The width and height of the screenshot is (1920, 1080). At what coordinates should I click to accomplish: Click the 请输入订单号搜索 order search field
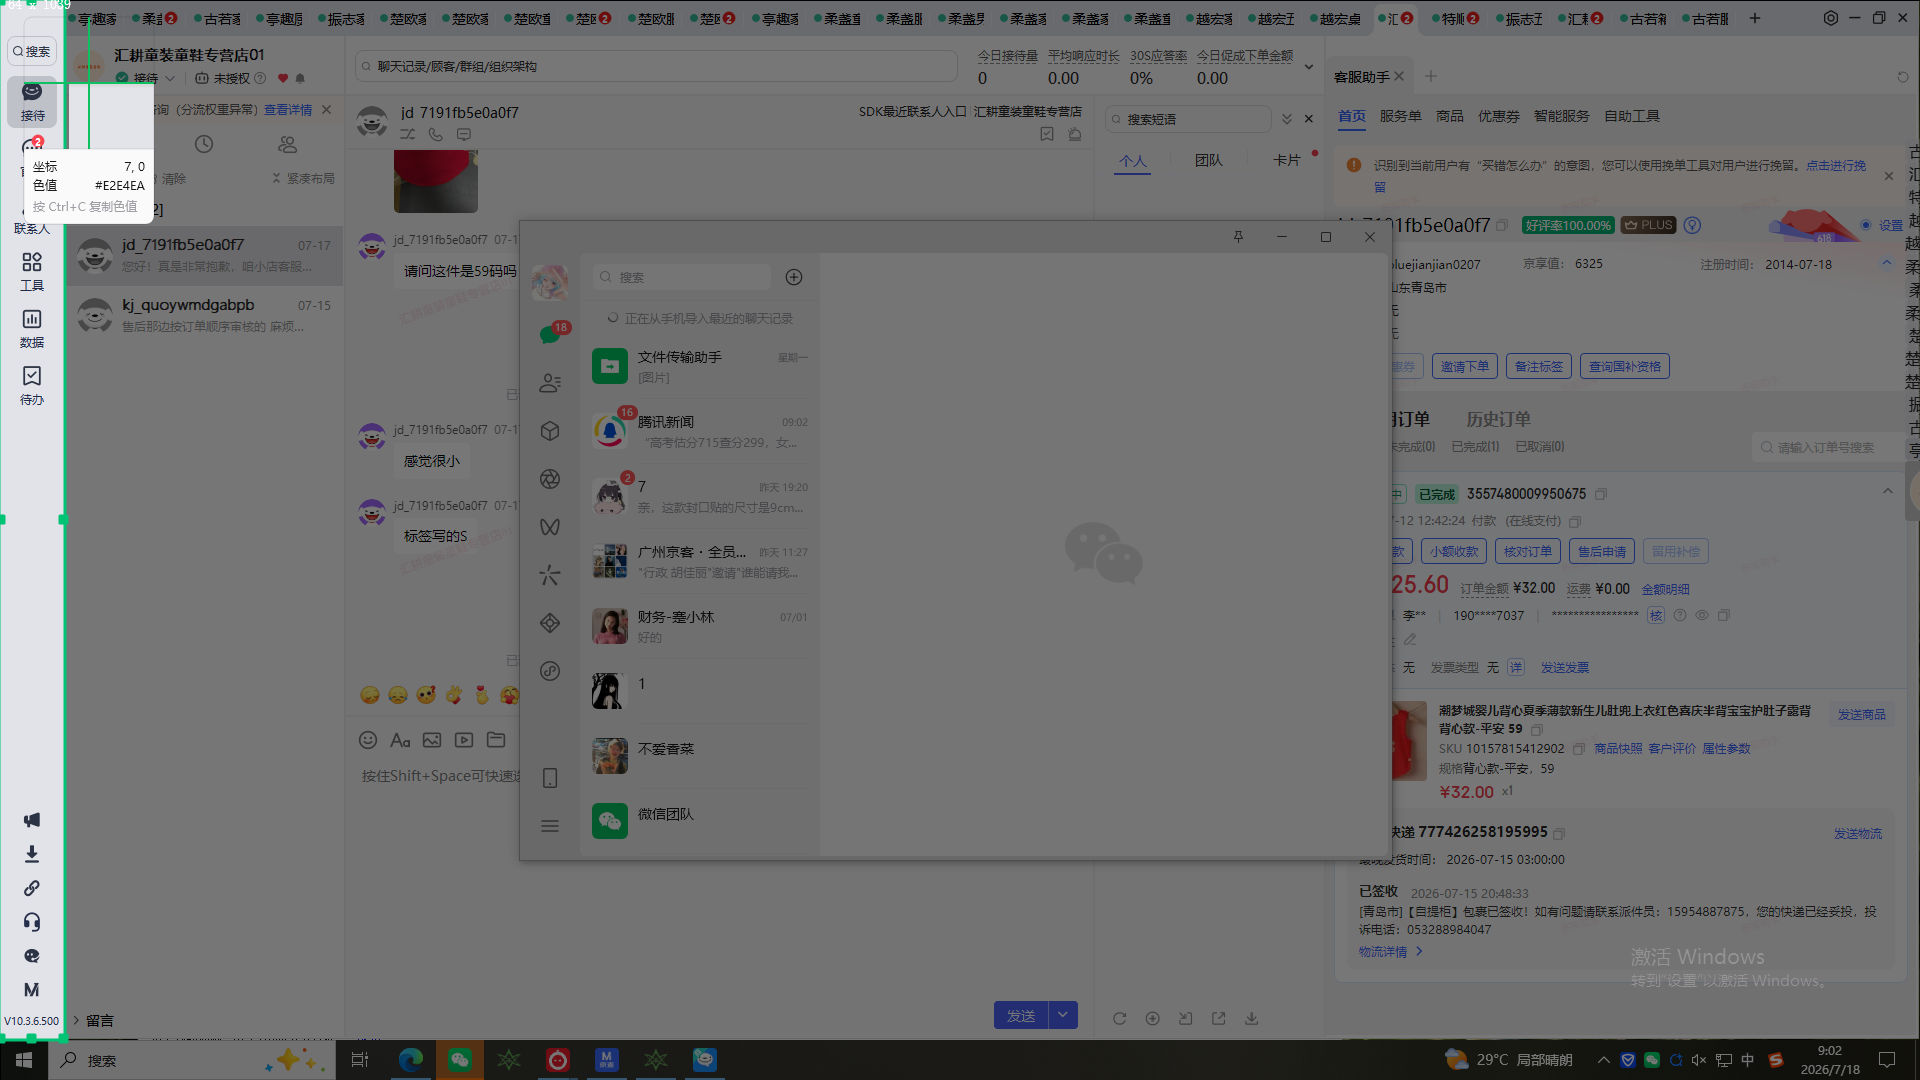[x=1826, y=447]
